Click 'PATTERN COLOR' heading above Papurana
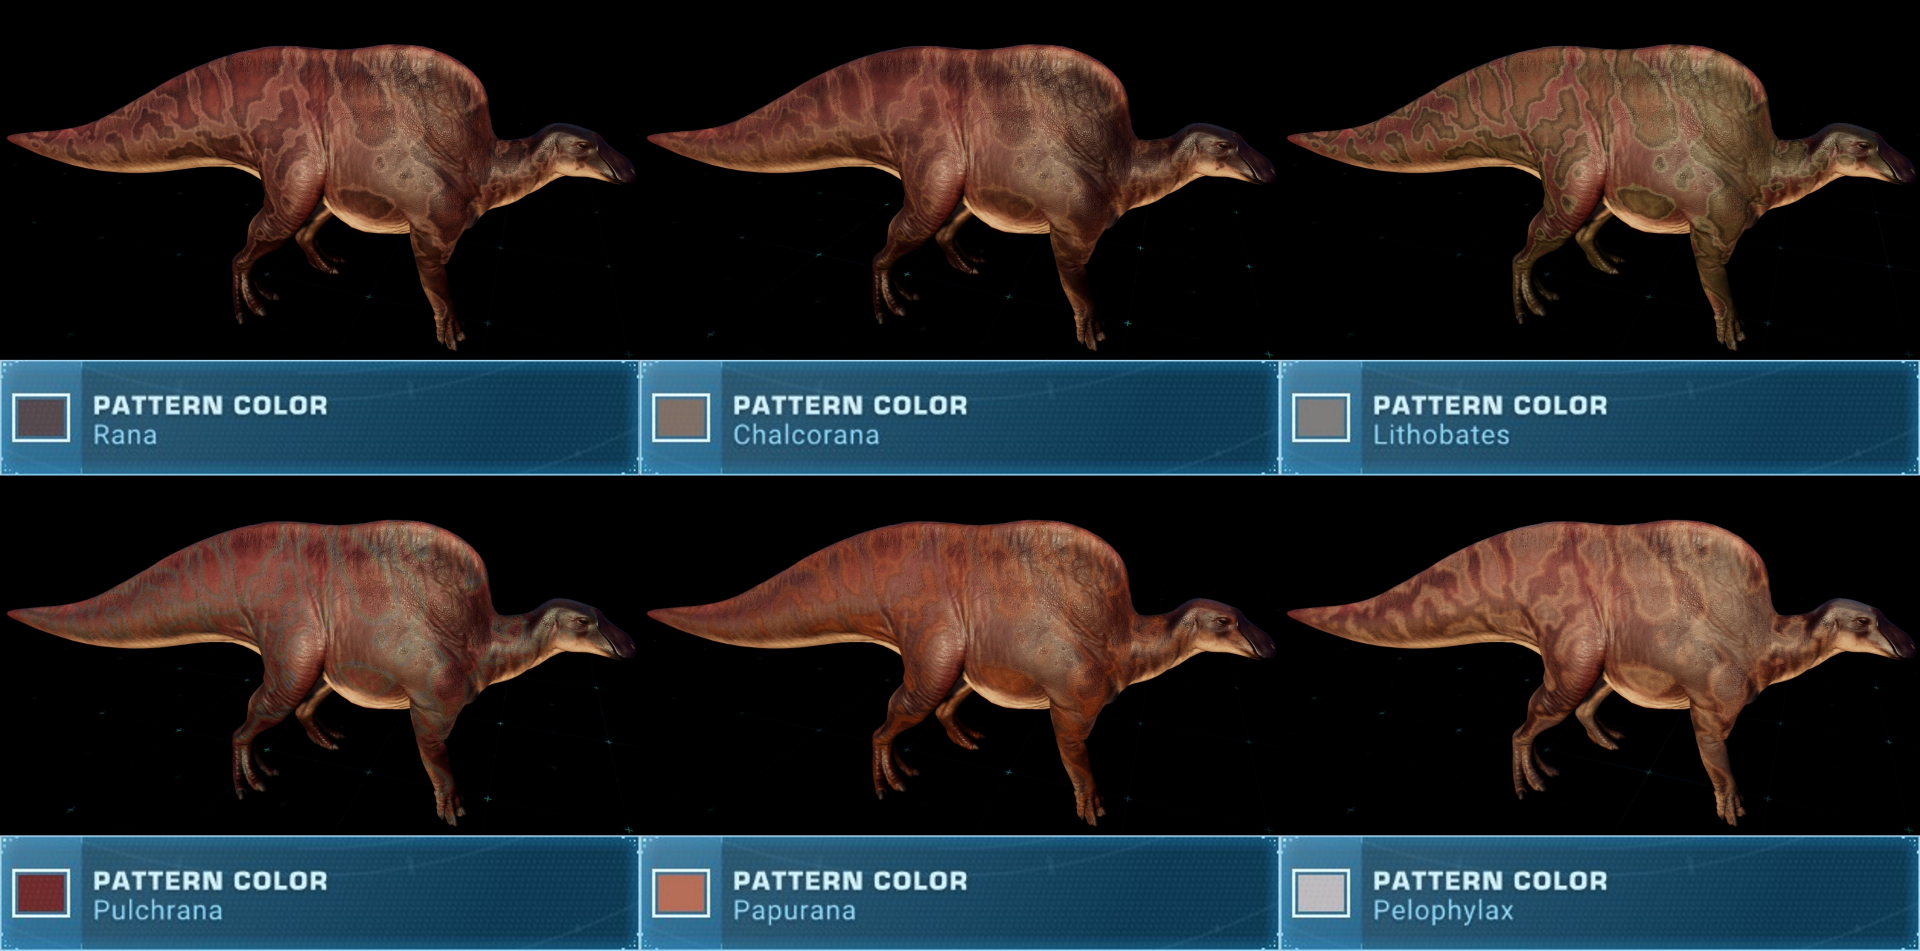Screen dimensions: 1920x951 point(850,881)
